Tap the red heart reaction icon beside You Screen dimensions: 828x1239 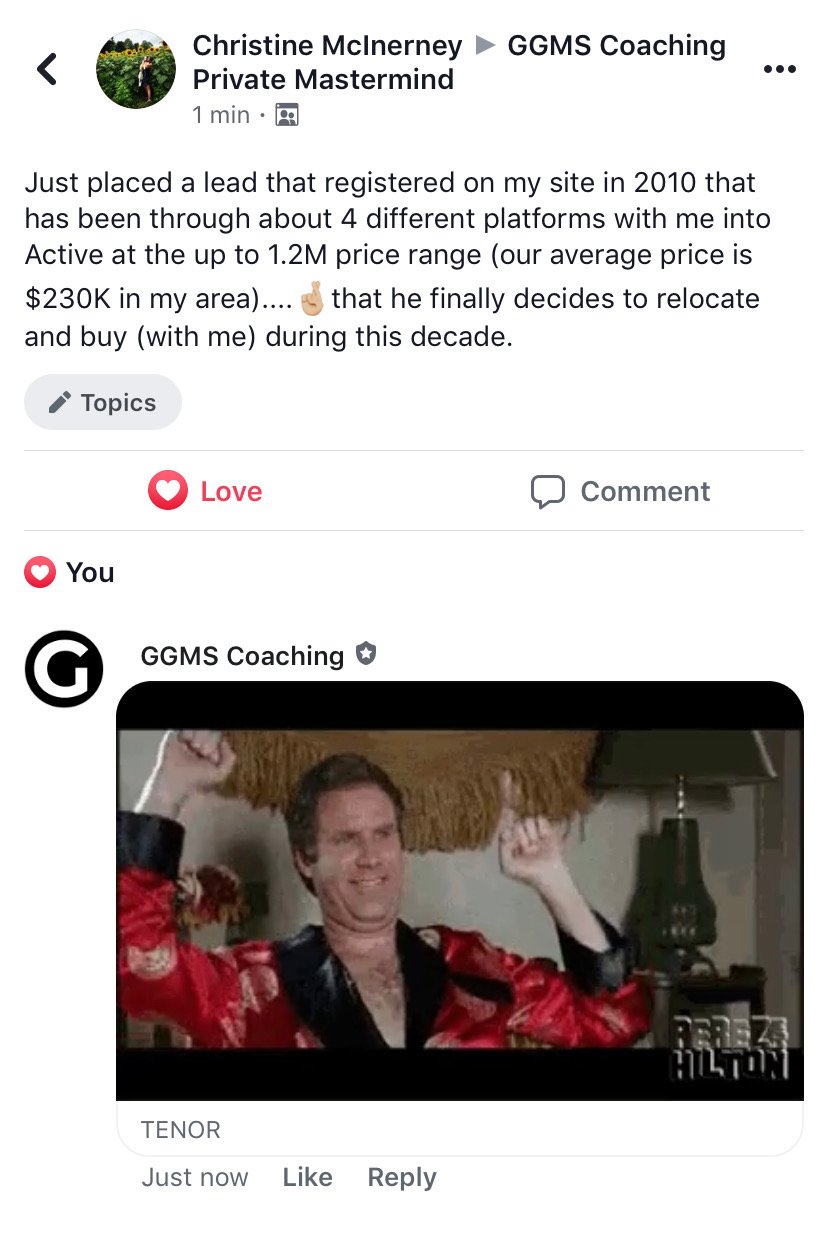(x=40, y=572)
